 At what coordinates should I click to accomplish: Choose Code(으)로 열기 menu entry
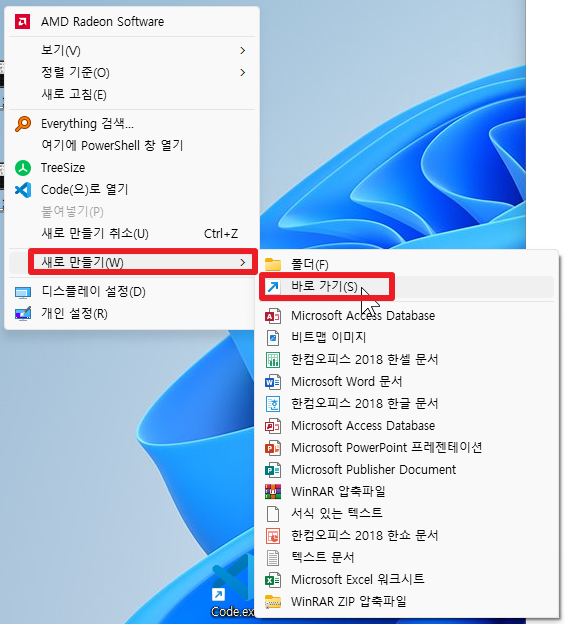coord(132,190)
